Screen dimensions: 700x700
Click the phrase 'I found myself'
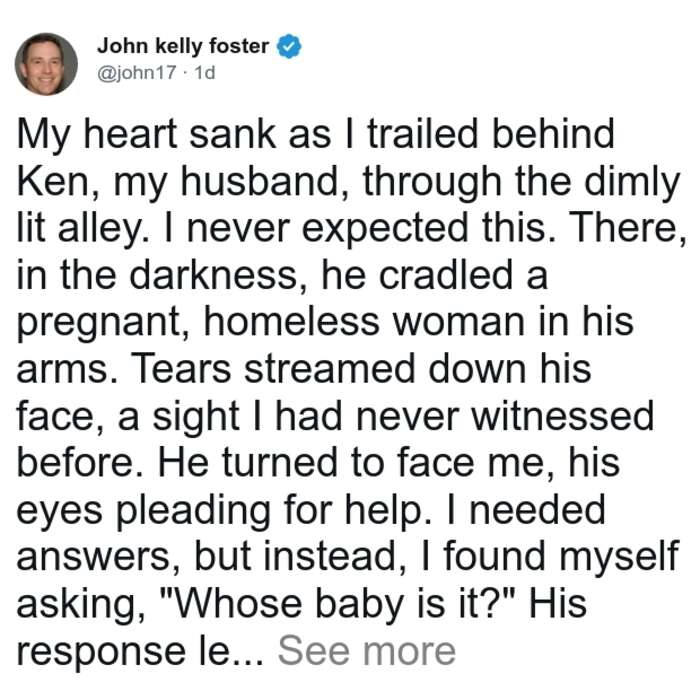[x=561, y=558]
